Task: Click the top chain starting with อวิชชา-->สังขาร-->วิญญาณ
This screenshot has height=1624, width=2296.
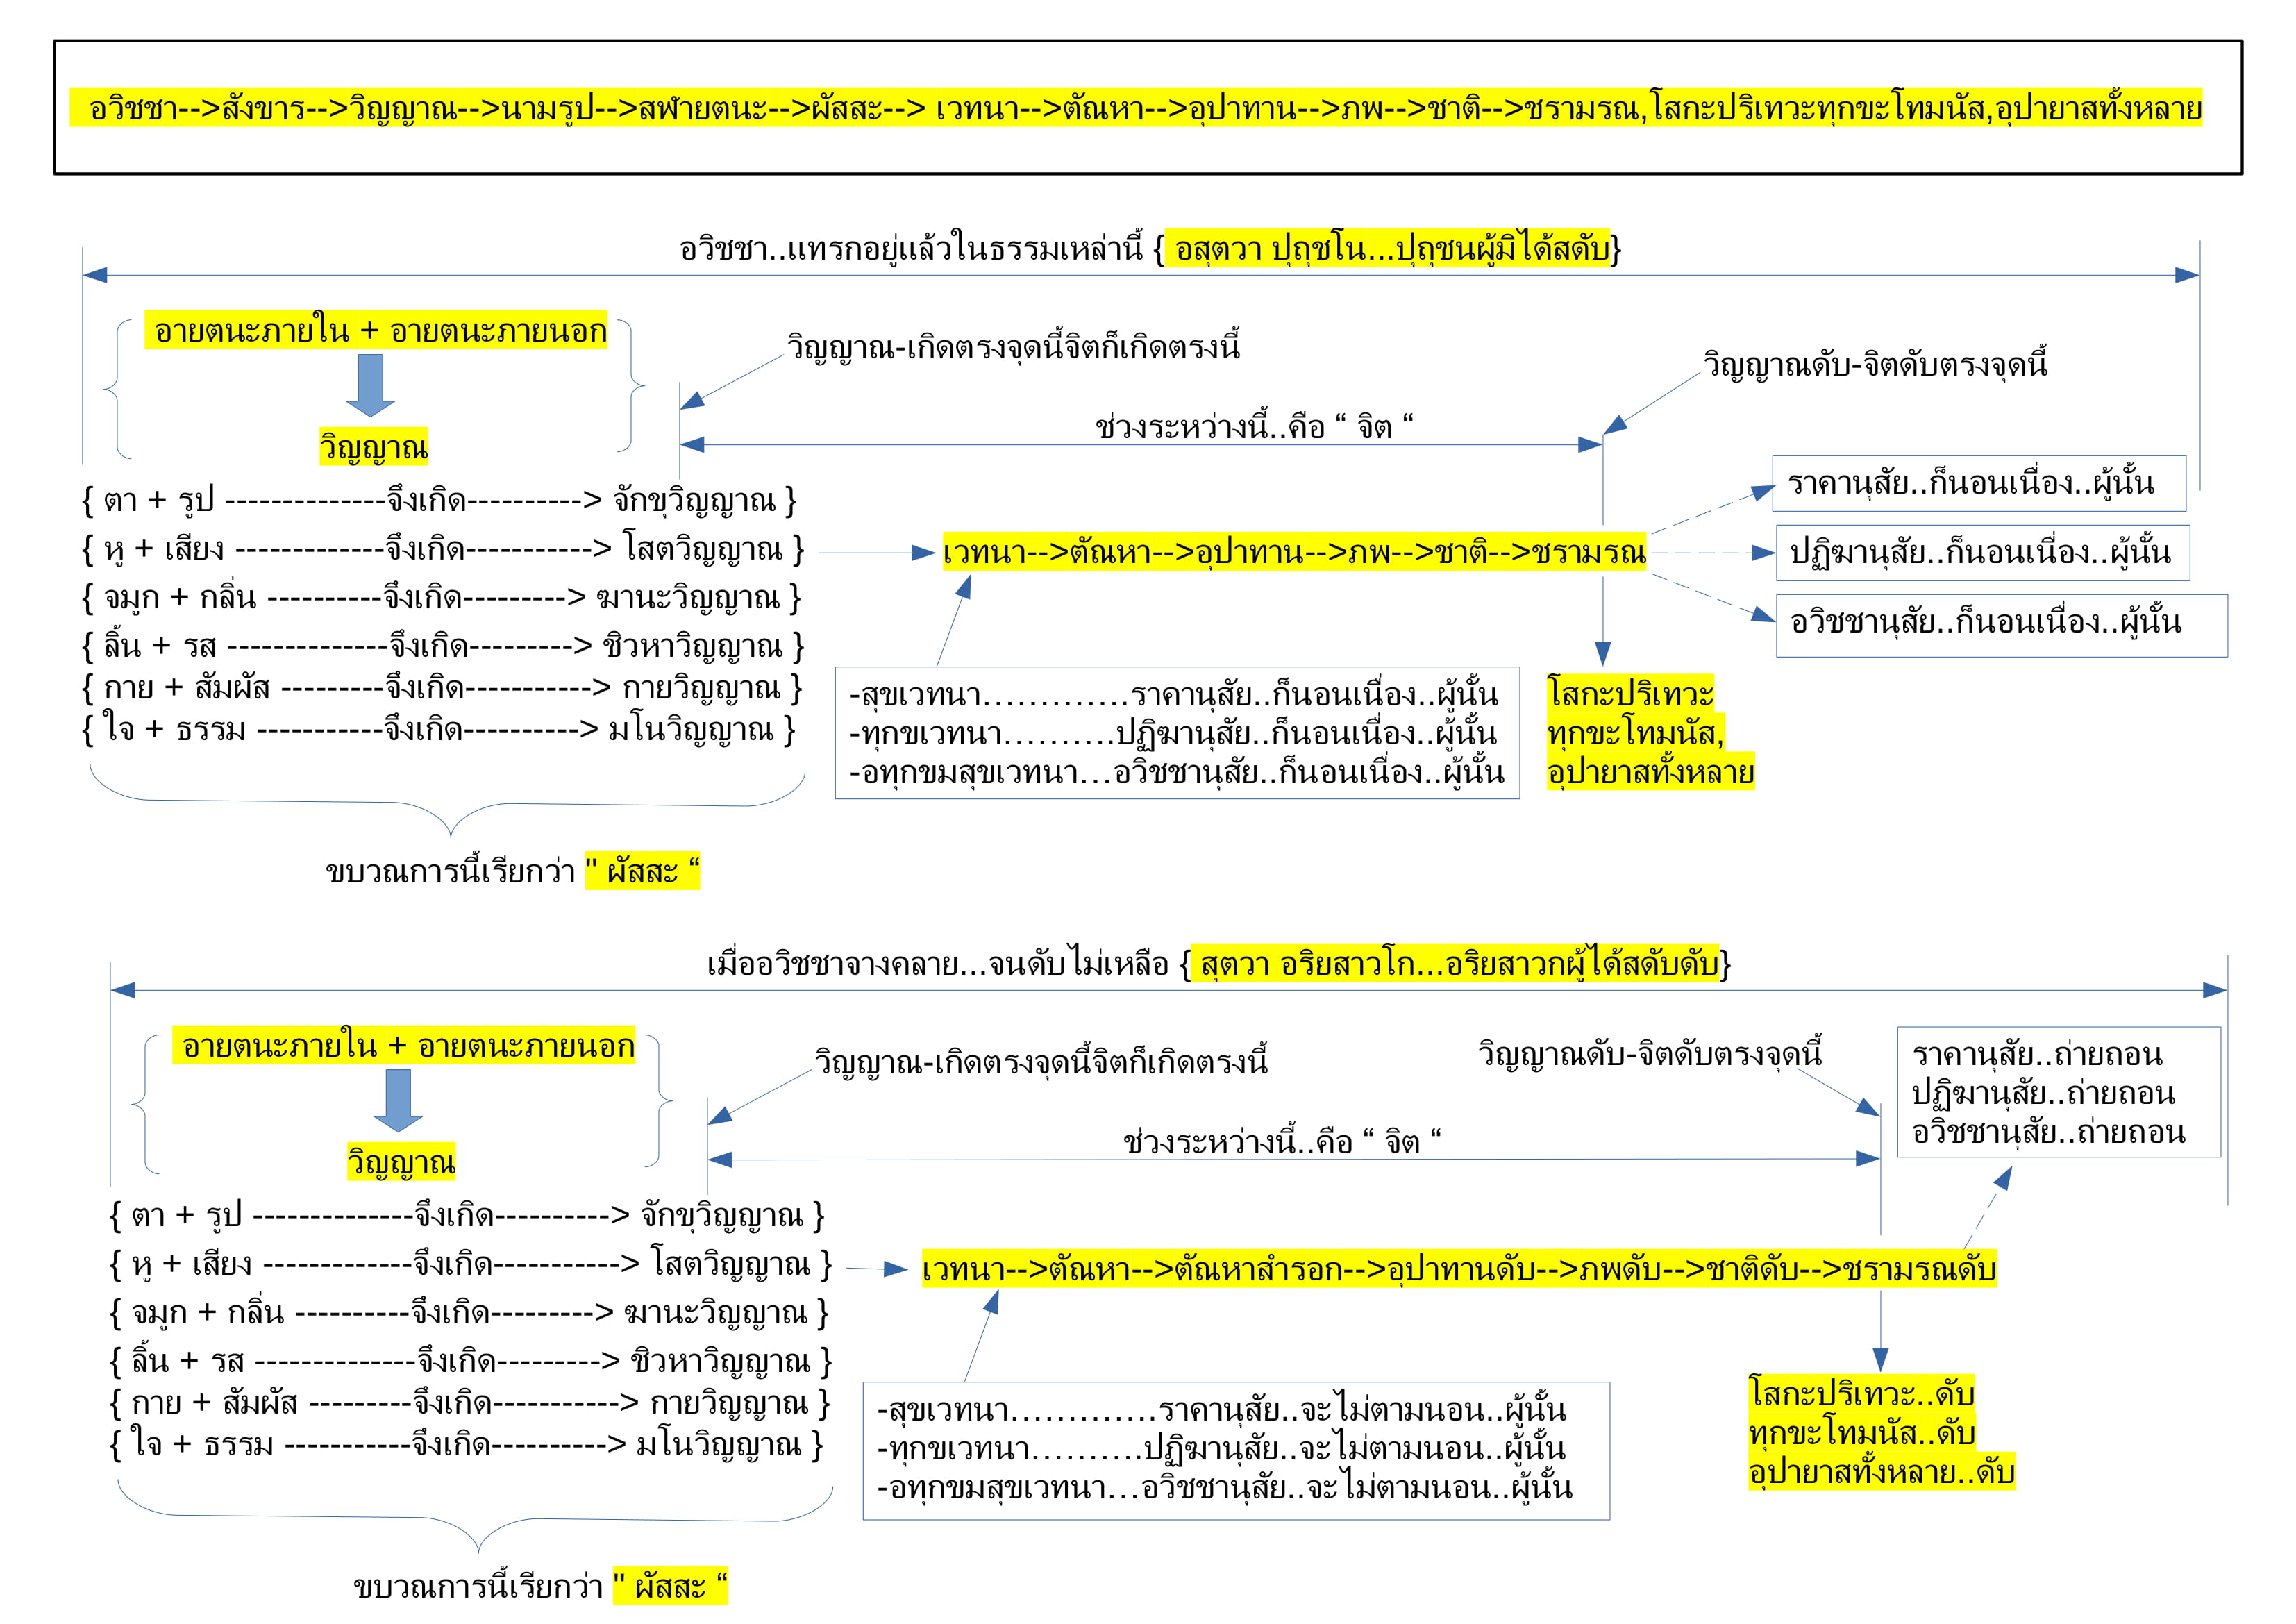Action: (1136, 108)
